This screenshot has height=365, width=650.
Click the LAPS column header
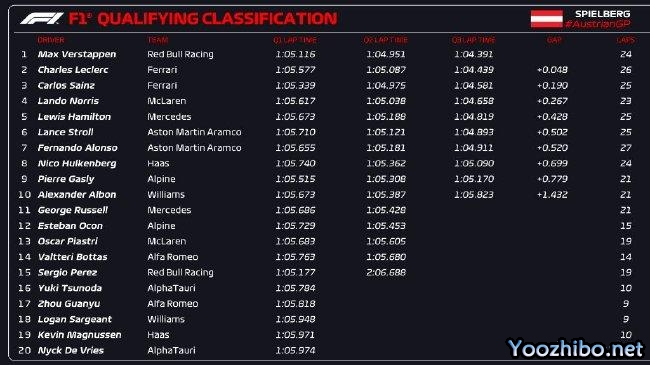(625, 40)
